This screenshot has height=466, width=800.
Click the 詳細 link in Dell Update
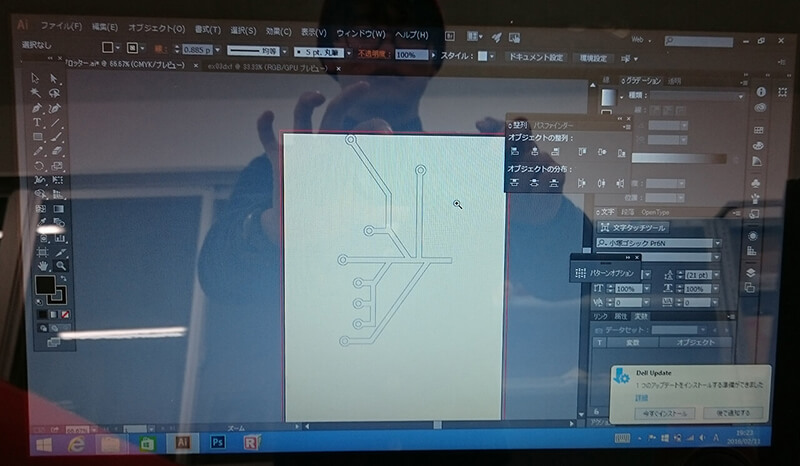[x=641, y=398]
